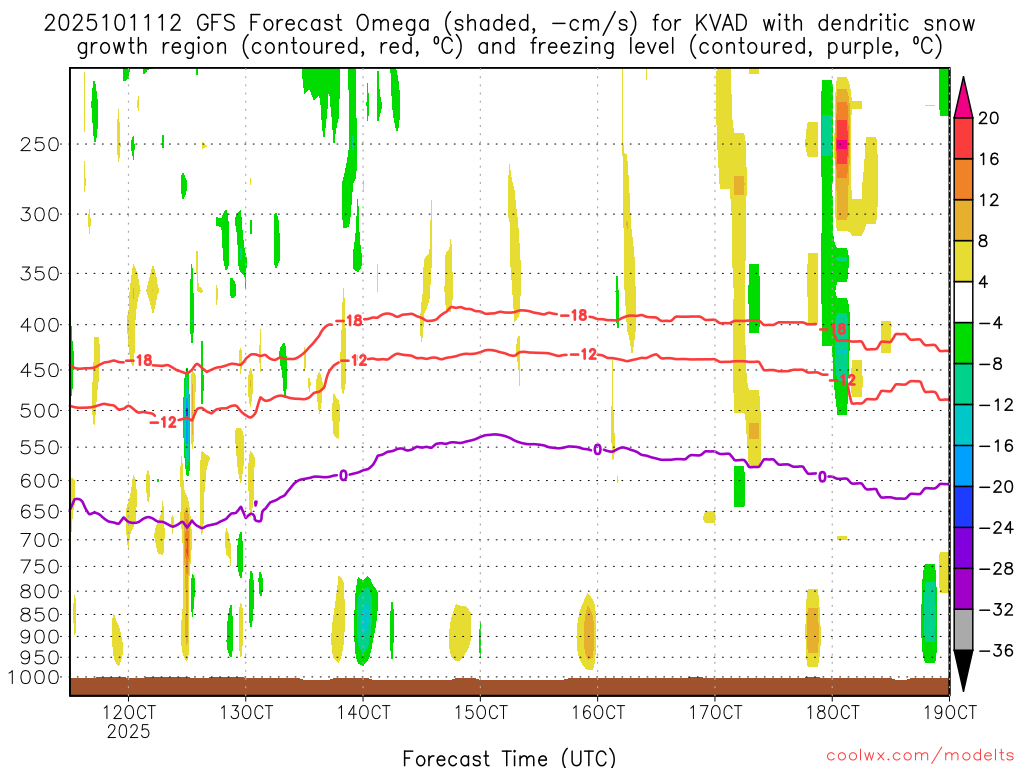The width and height of the screenshot is (1024, 768).
Task: Click the blue legend swatch between -24 and -20
Action: pyautogui.click(x=963, y=507)
